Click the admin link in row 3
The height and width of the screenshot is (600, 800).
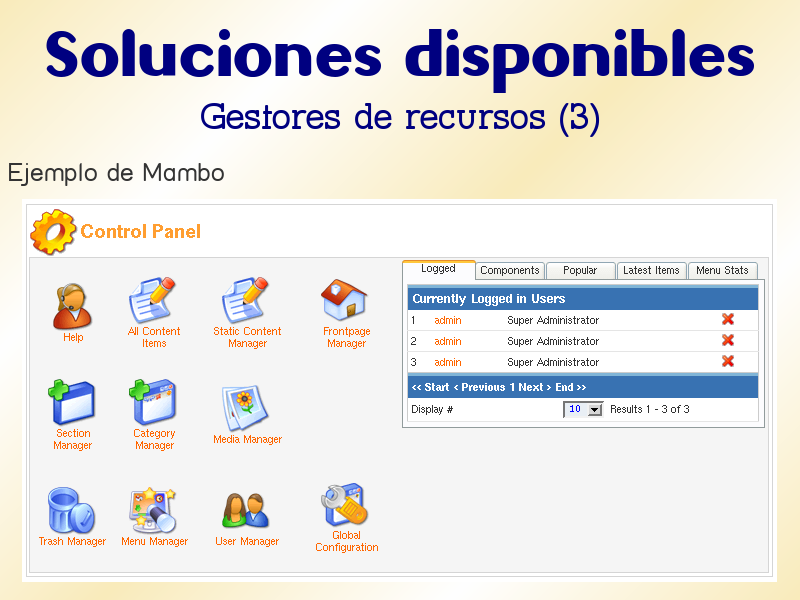tap(447, 362)
